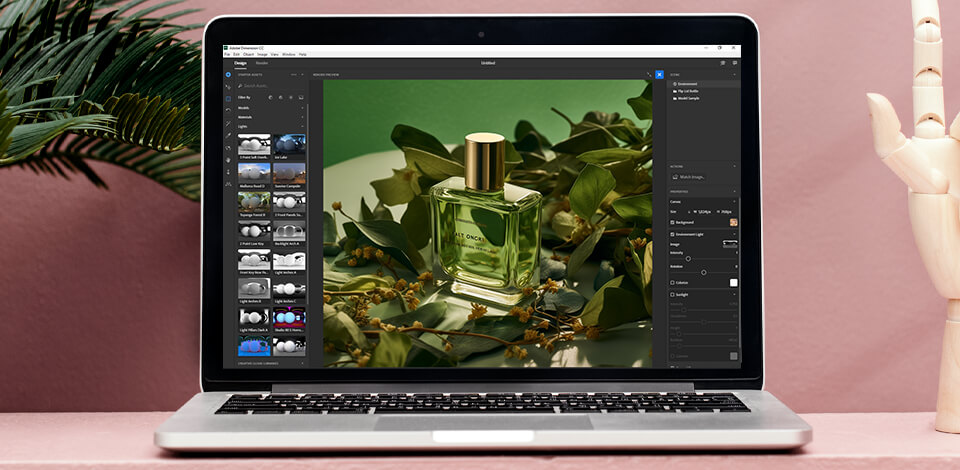Collapse the Canvas properties section

(x=735, y=201)
